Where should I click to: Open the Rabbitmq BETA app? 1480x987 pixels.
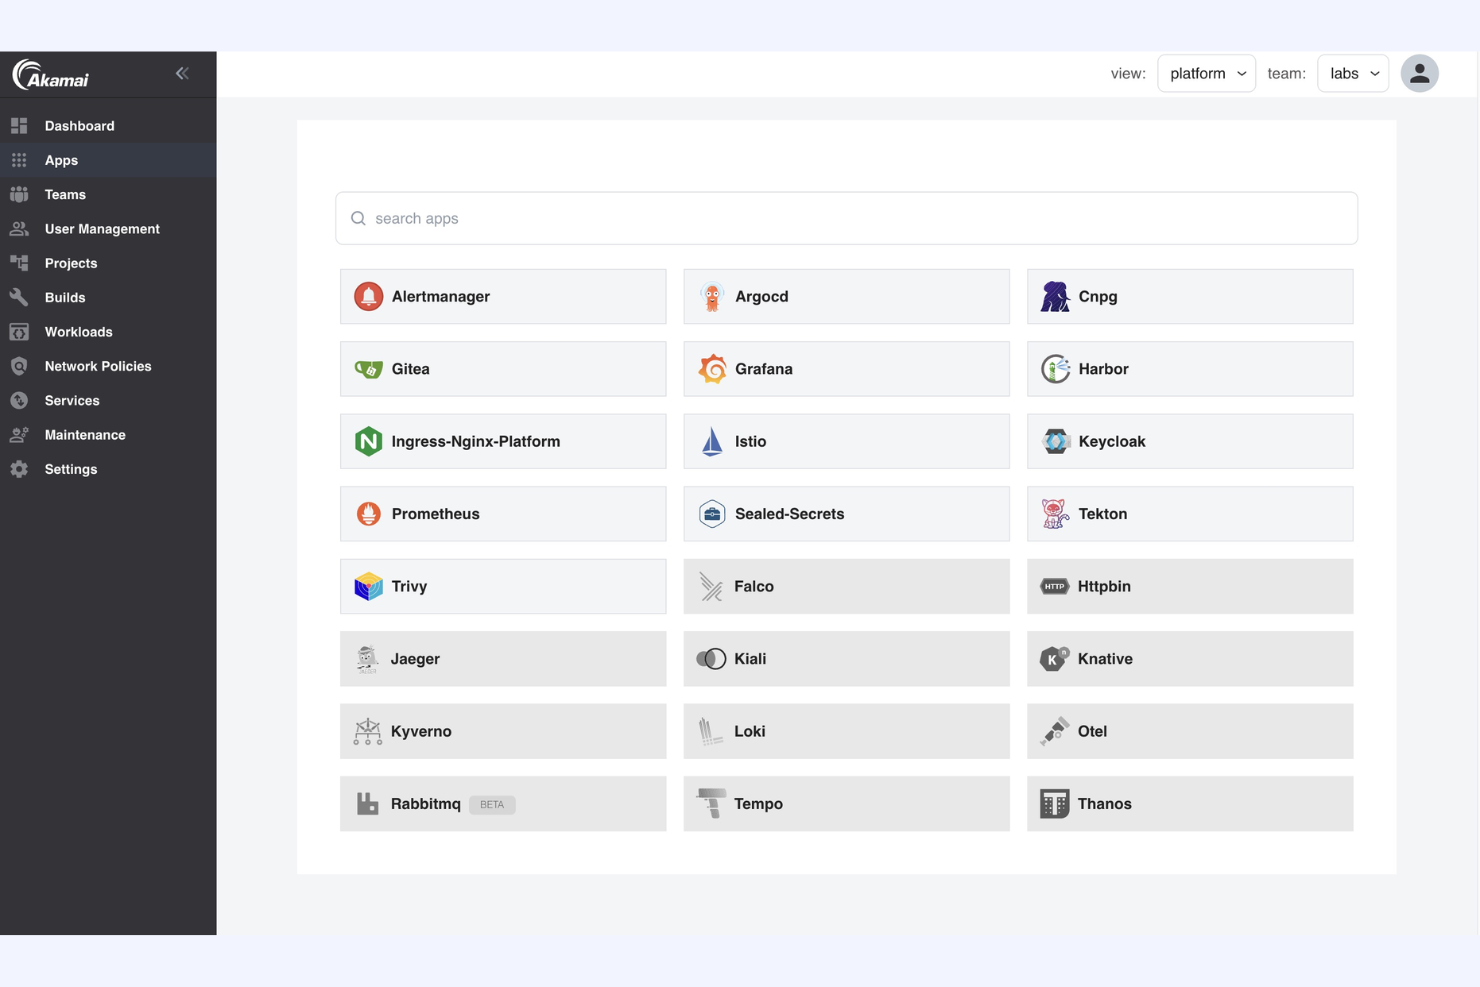[503, 803]
